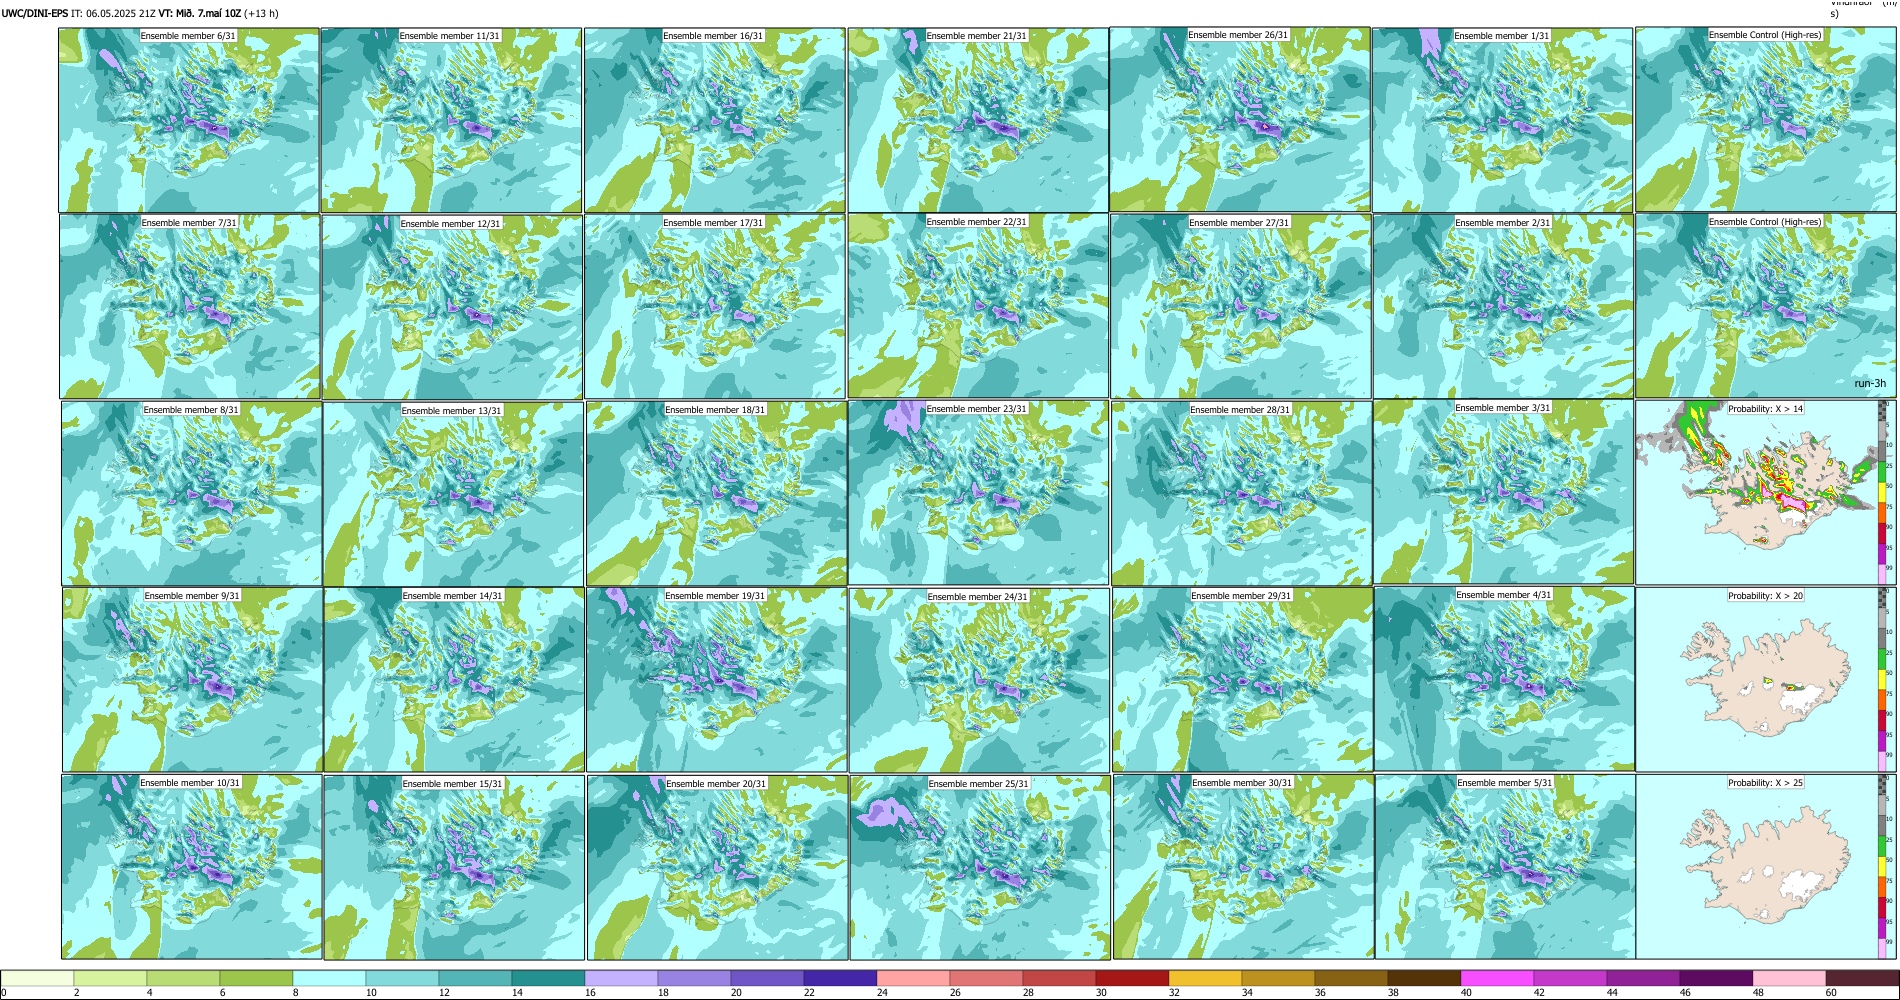Screen dimensions: 1900x1000
Task: Click the UWC/DINI-EPS header title
Action: click(35, 14)
